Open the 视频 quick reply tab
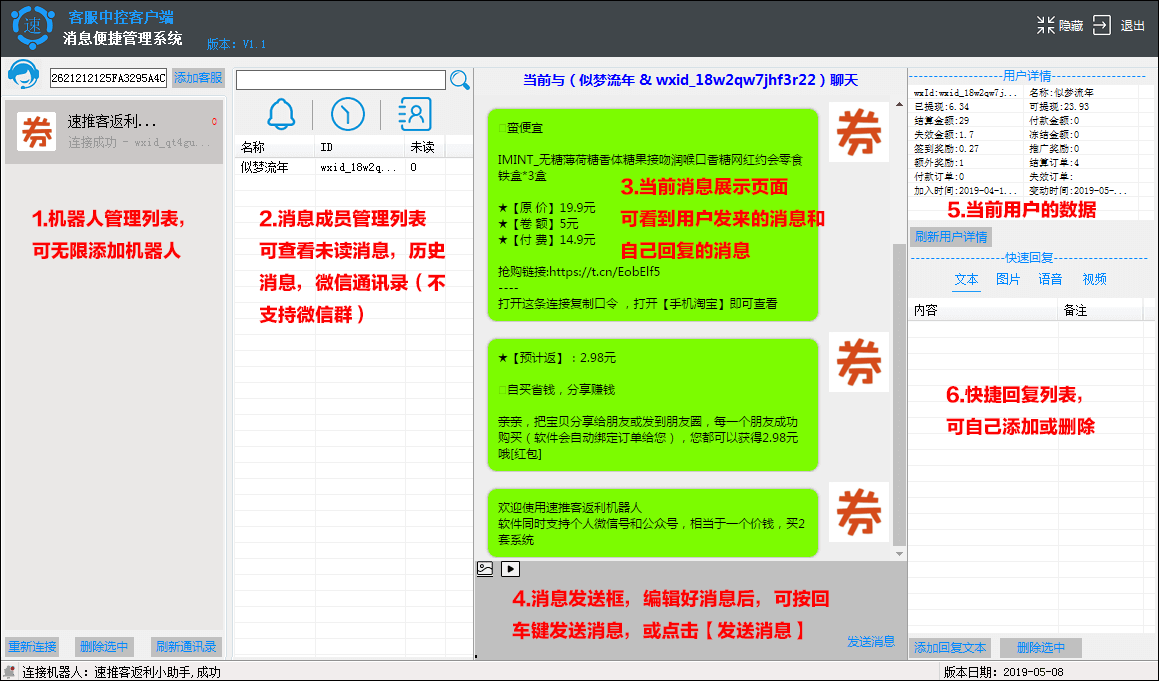This screenshot has height=681, width=1159. click(x=1094, y=279)
